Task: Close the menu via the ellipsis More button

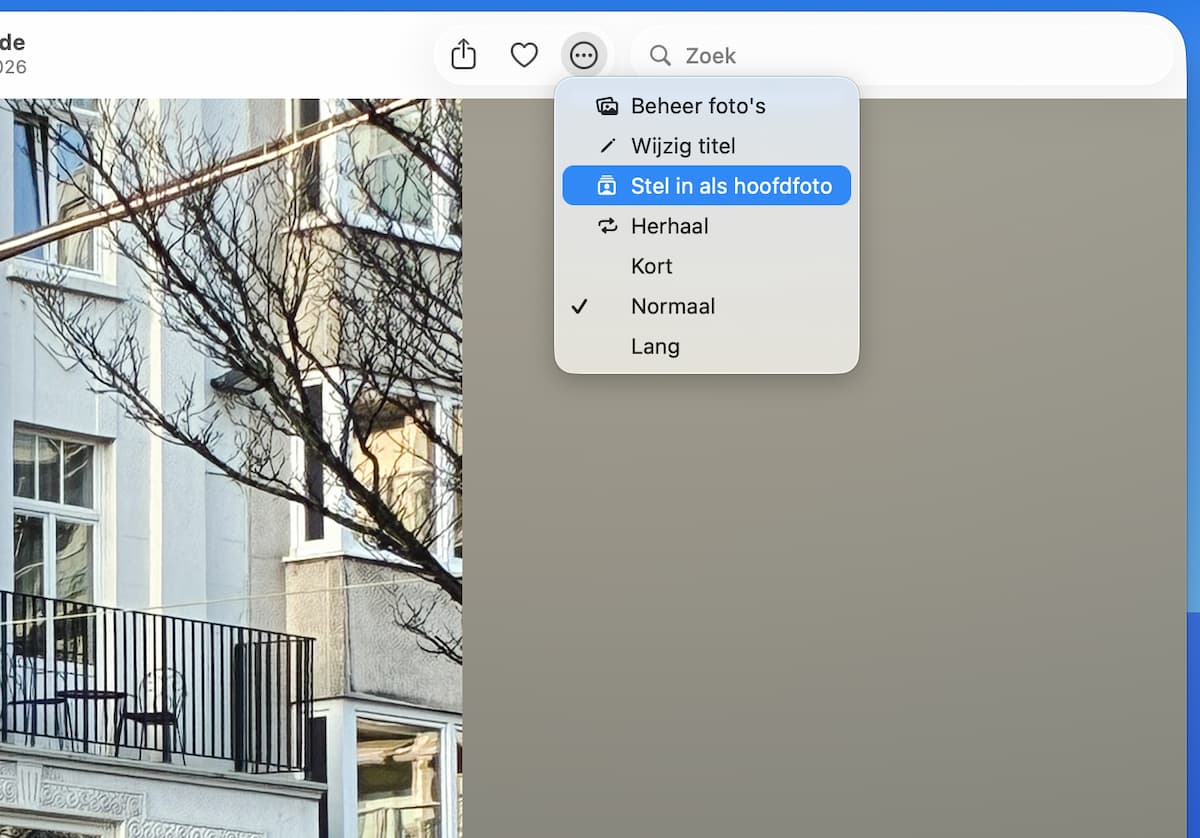Action: (584, 56)
